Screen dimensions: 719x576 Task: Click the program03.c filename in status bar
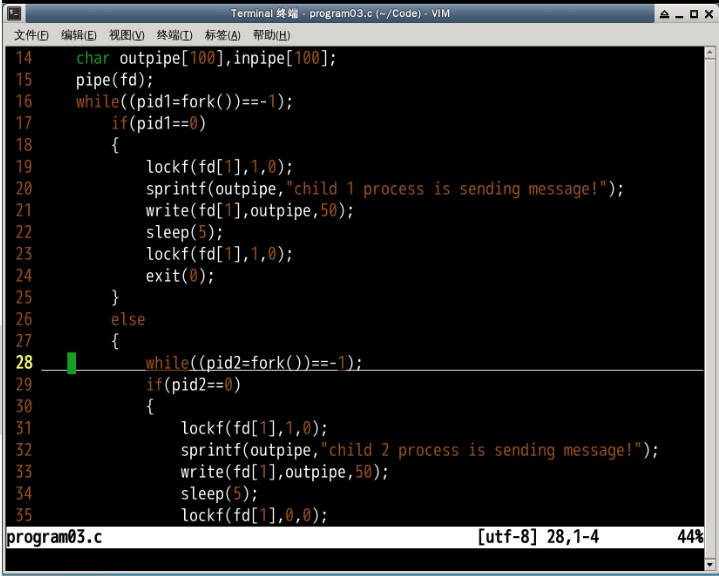tap(54, 538)
